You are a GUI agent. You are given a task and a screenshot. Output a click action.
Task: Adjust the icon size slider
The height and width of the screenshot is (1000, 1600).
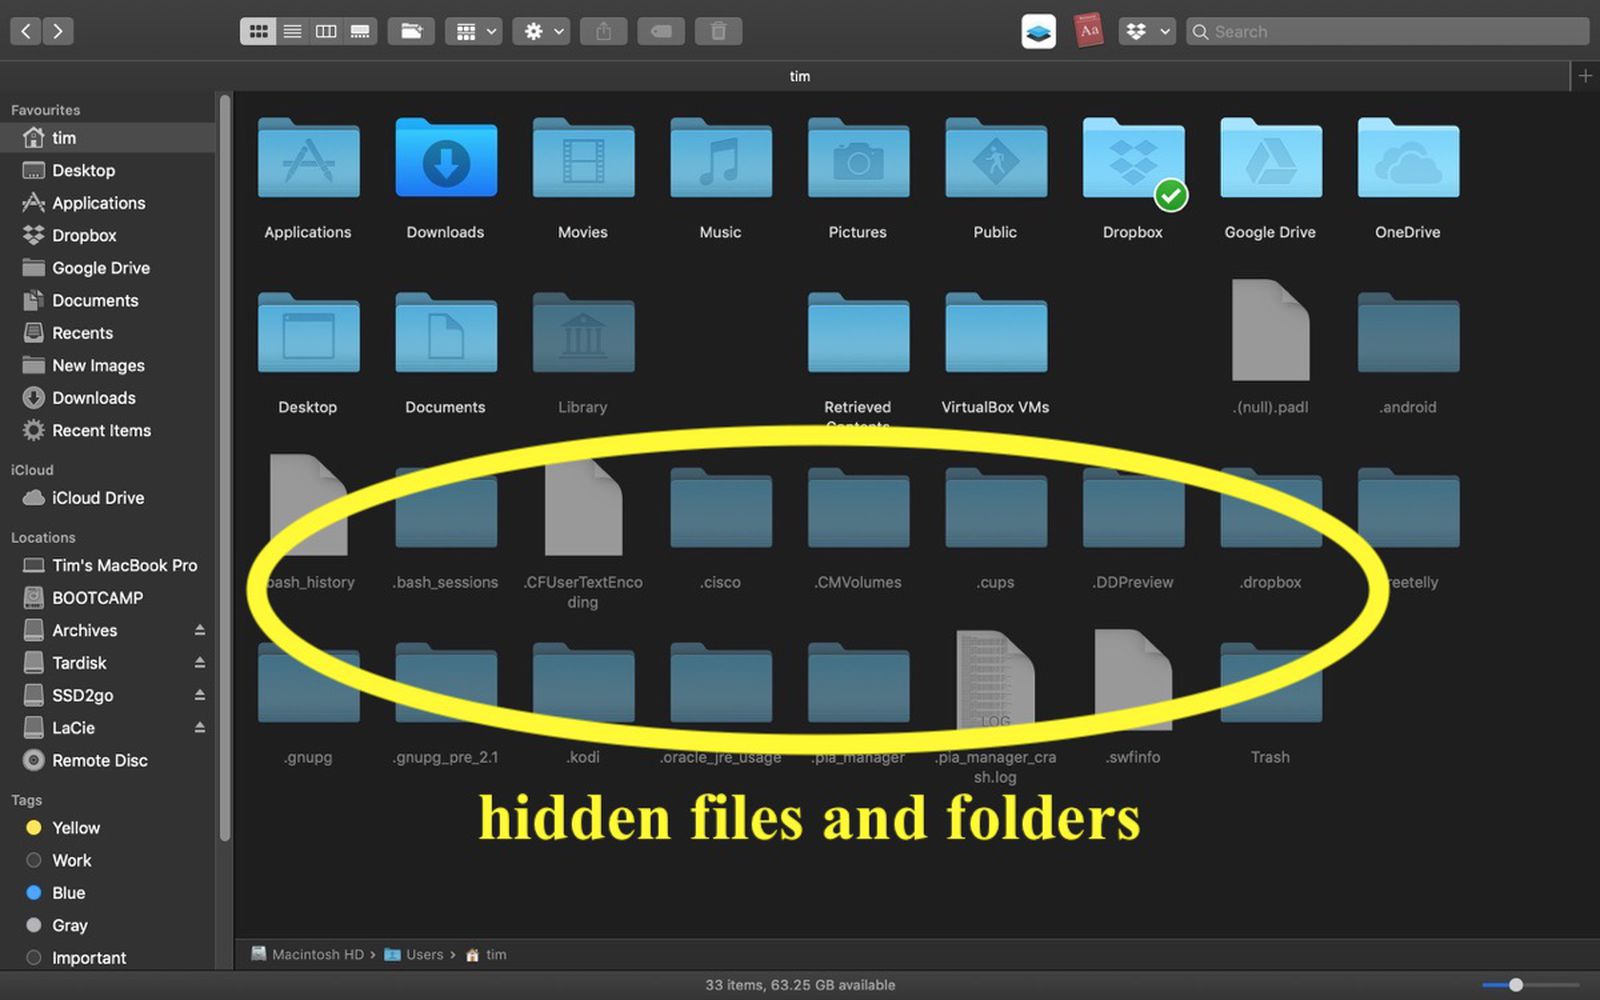tap(1516, 985)
